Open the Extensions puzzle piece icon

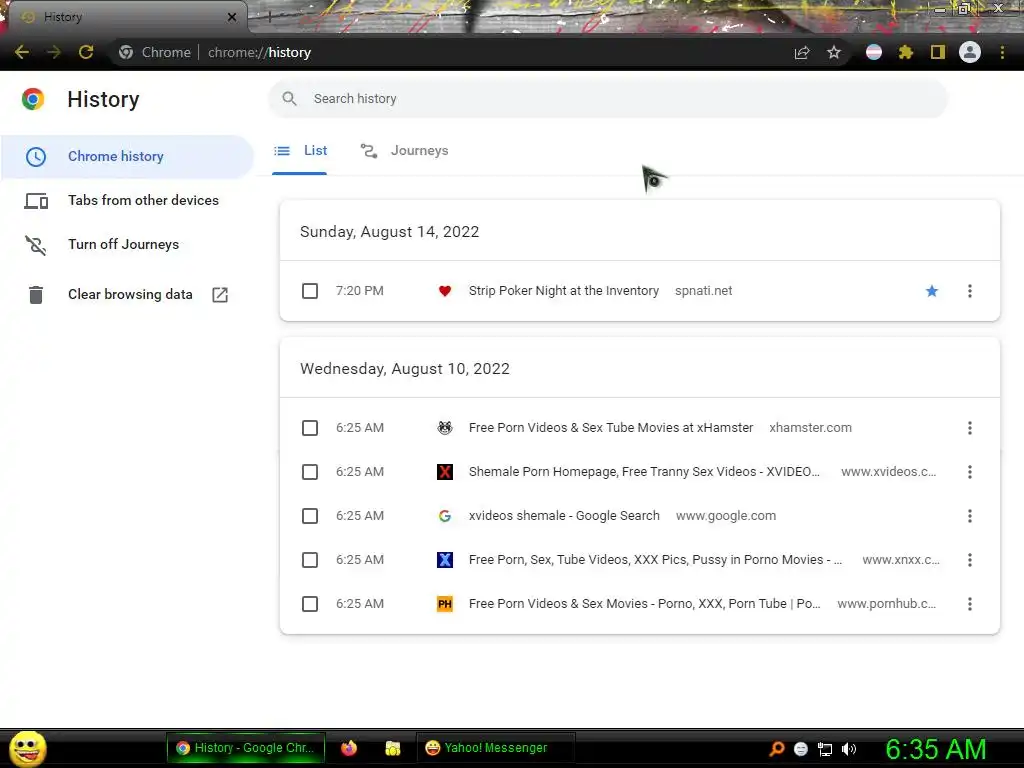[x=905, y=52]
